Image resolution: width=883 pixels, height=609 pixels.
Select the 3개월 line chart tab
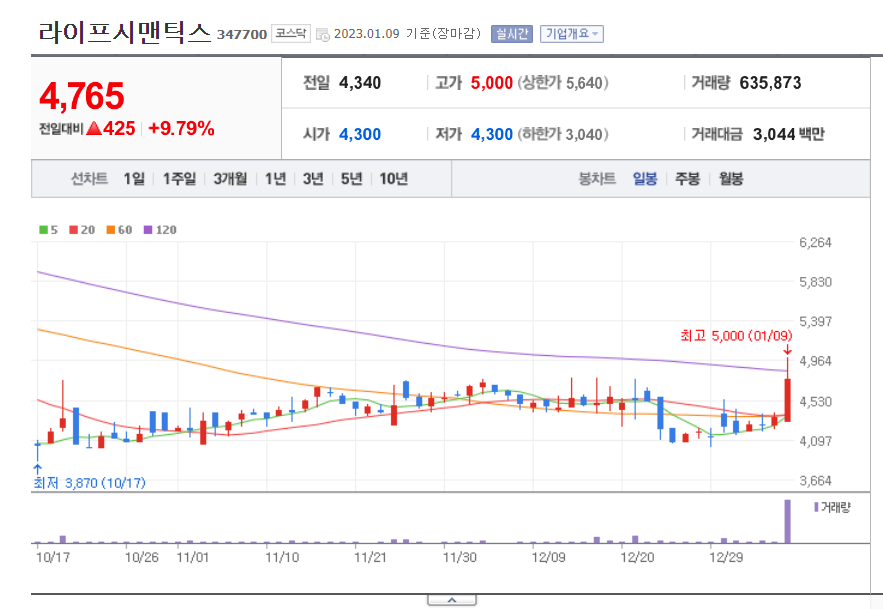pyautogui.click(x=230, y=179)
